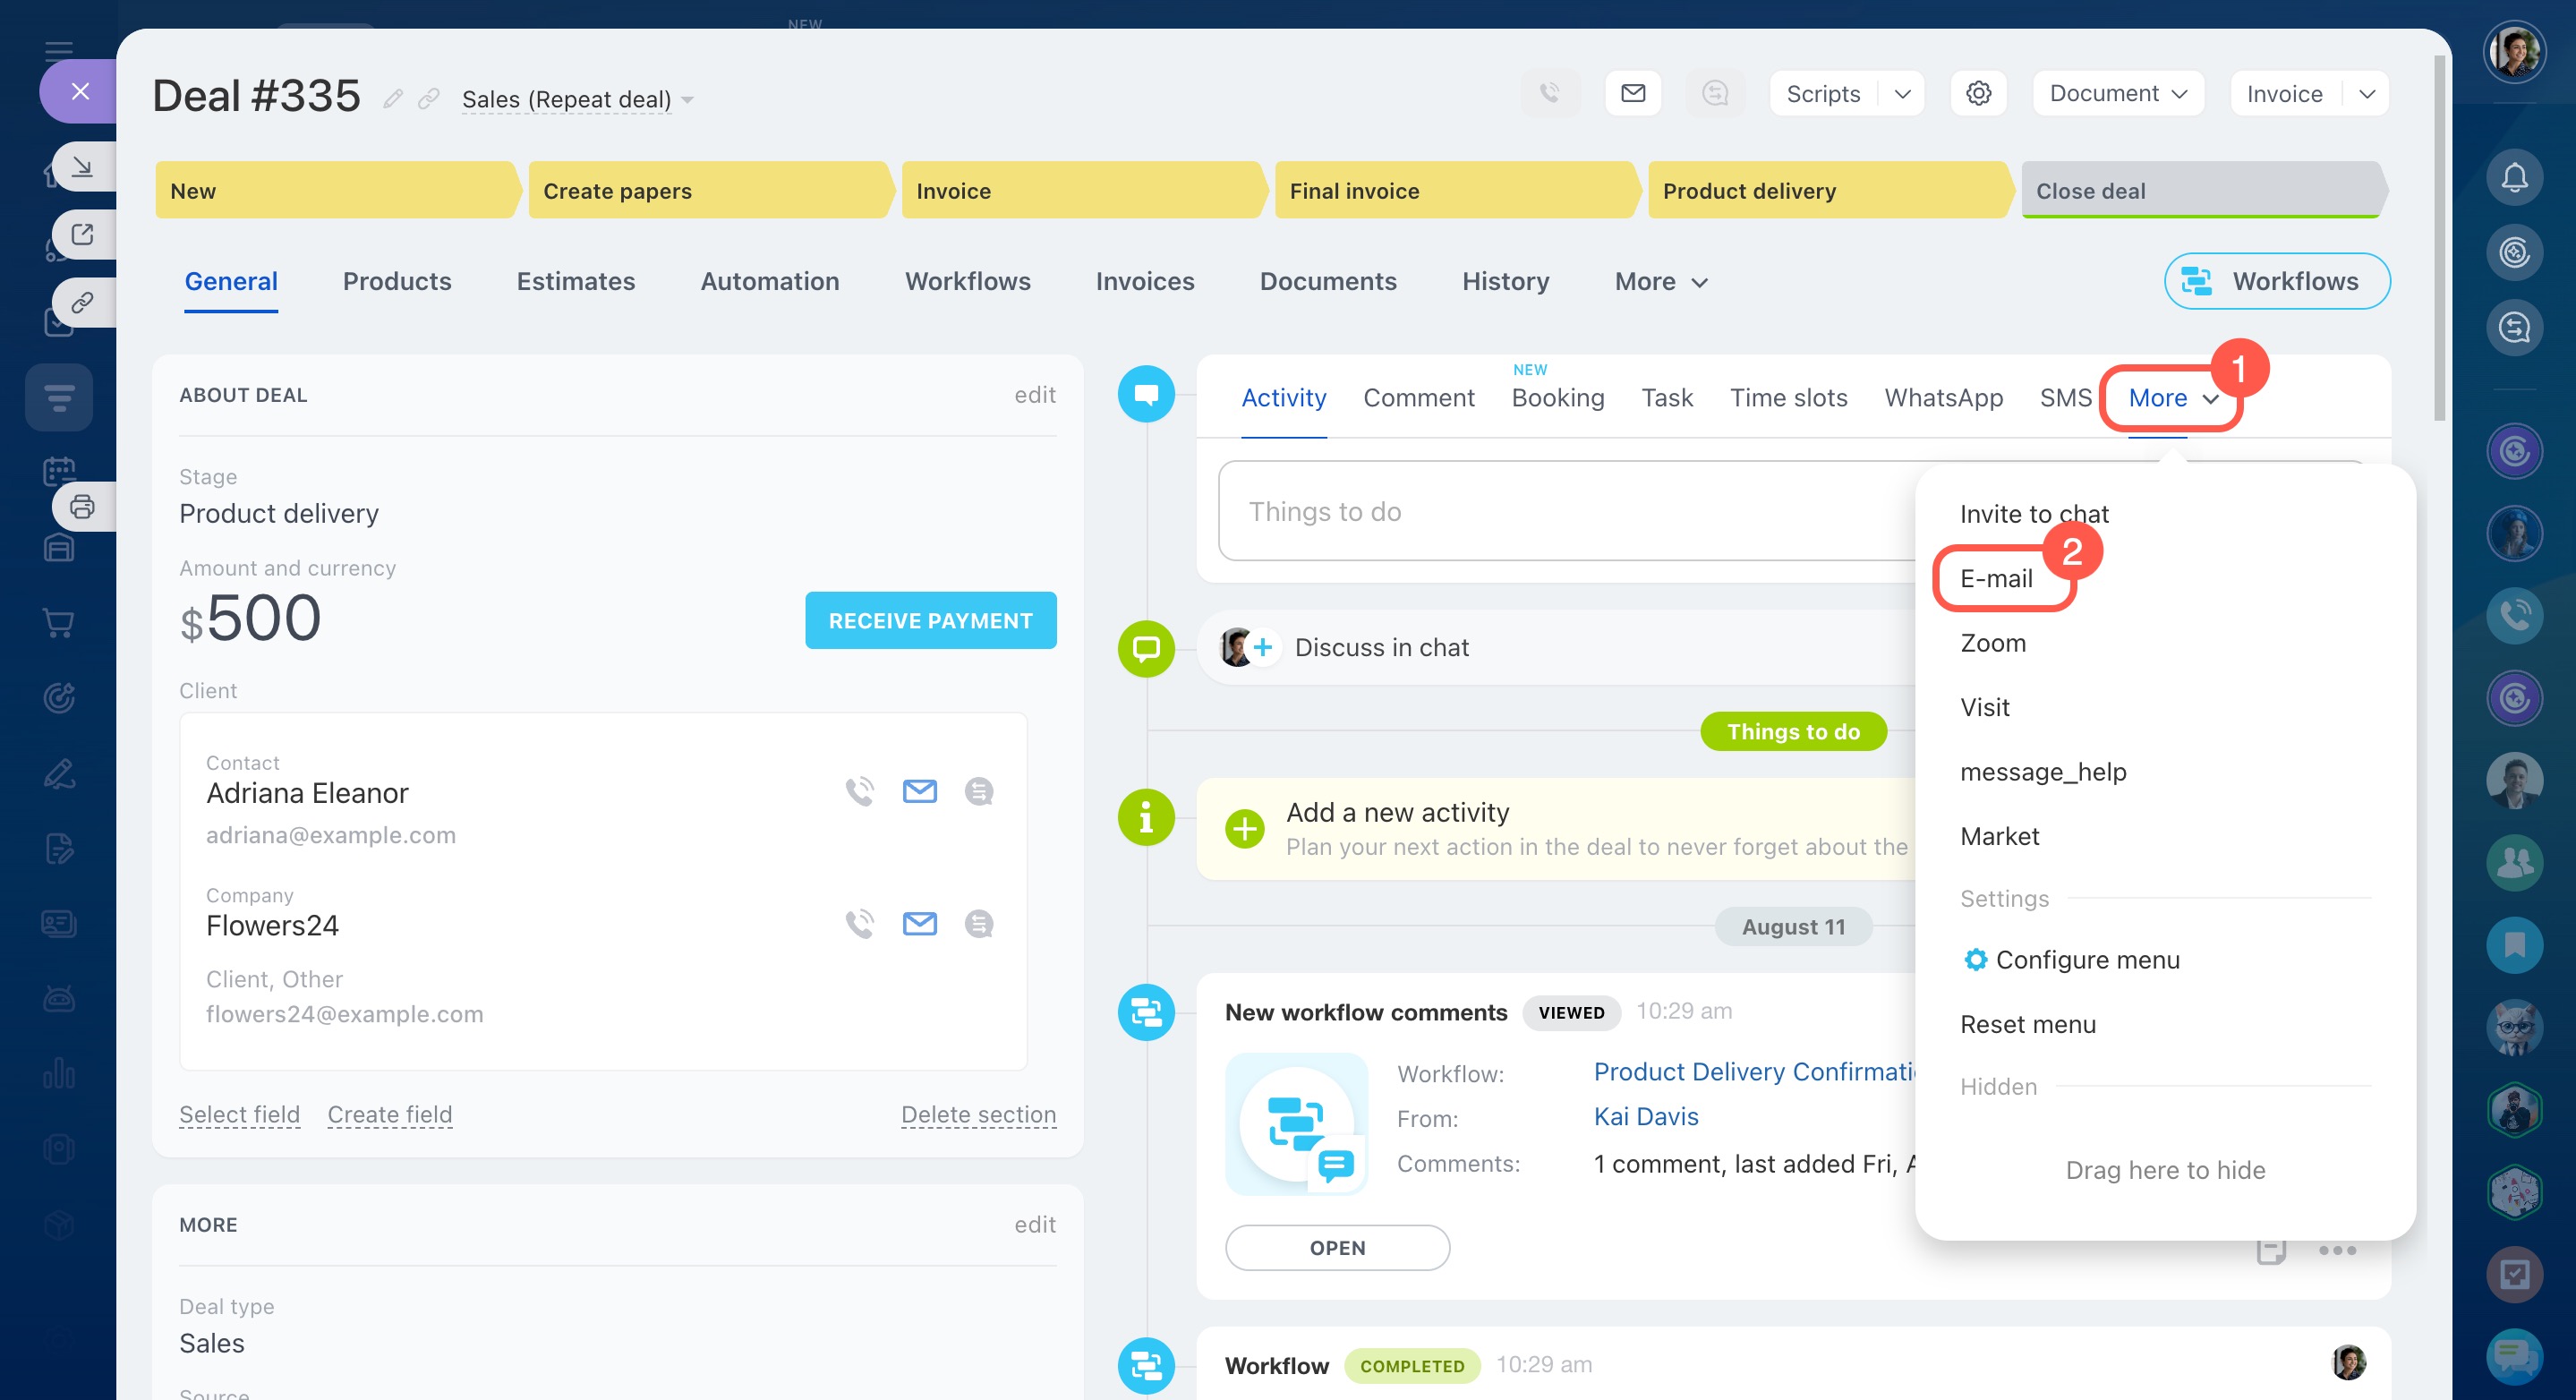
Task: Send email to Flowers24 via envelope icon
Action: [x=919, y=923]
